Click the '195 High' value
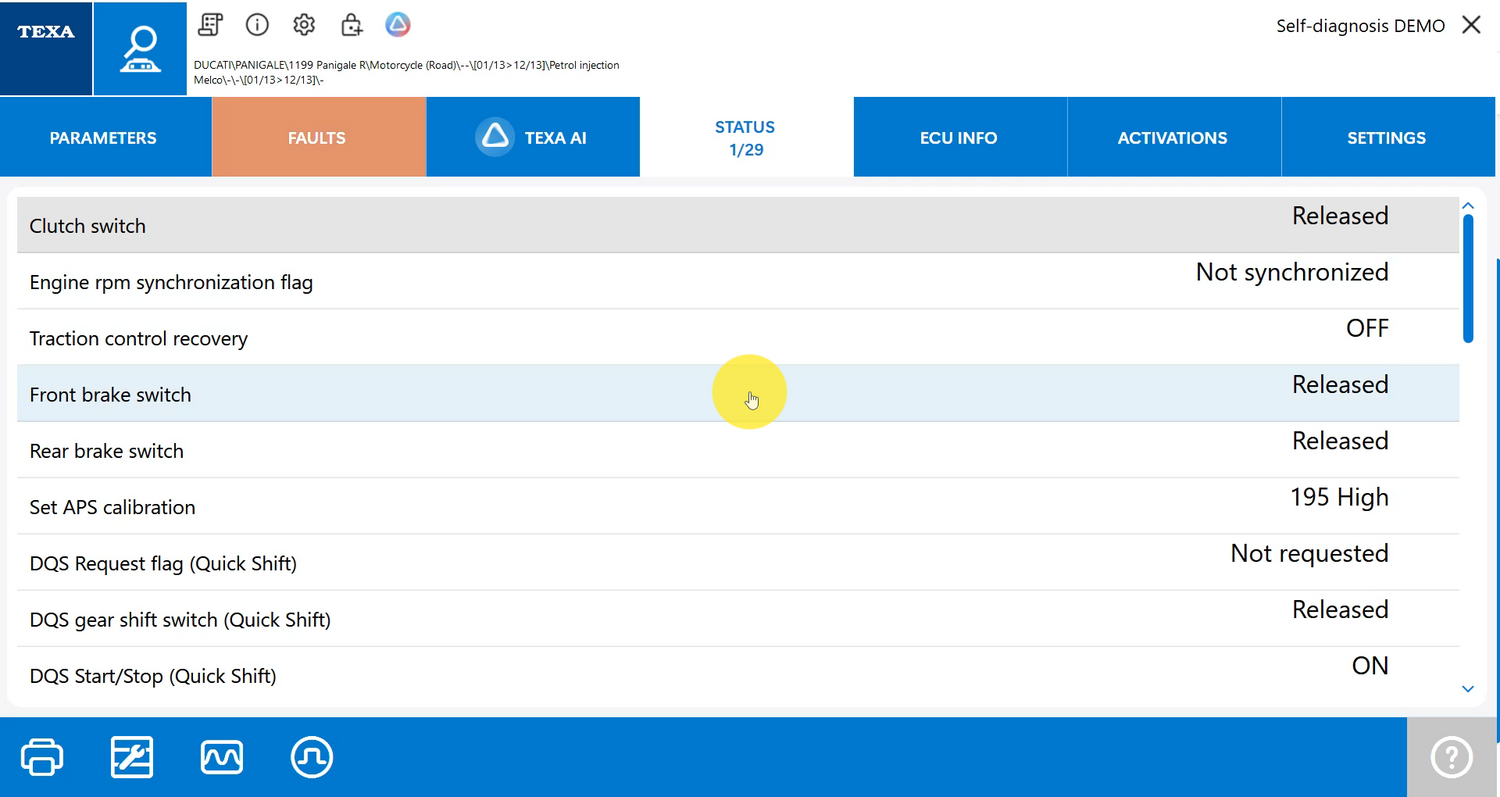The image size is (1500, 797). pyautogui.click(x=1339, y=497)
